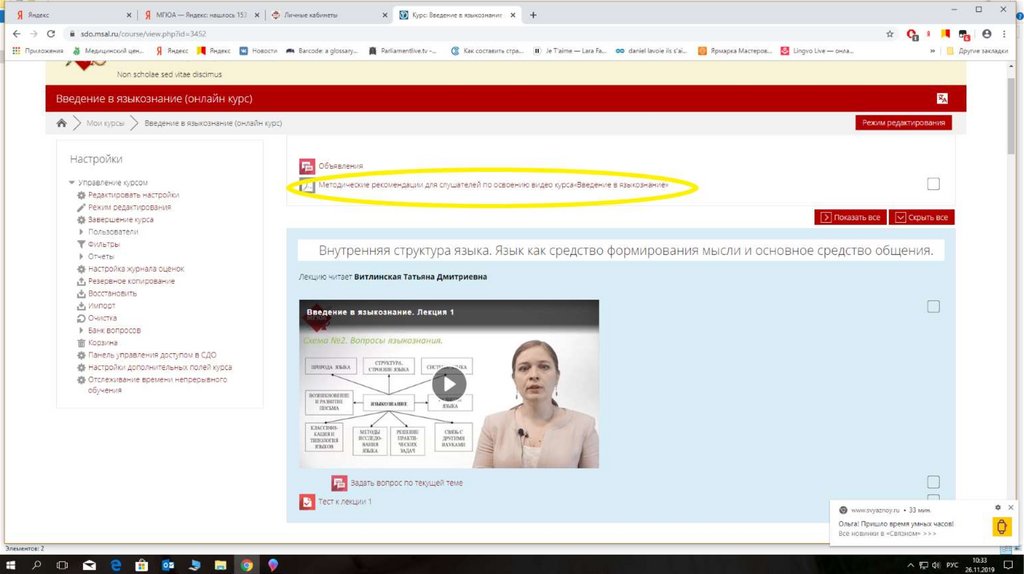Tick the completion checkbox beside lecture video
This screenshot has width=1024, height=574.
coord(933,307)
